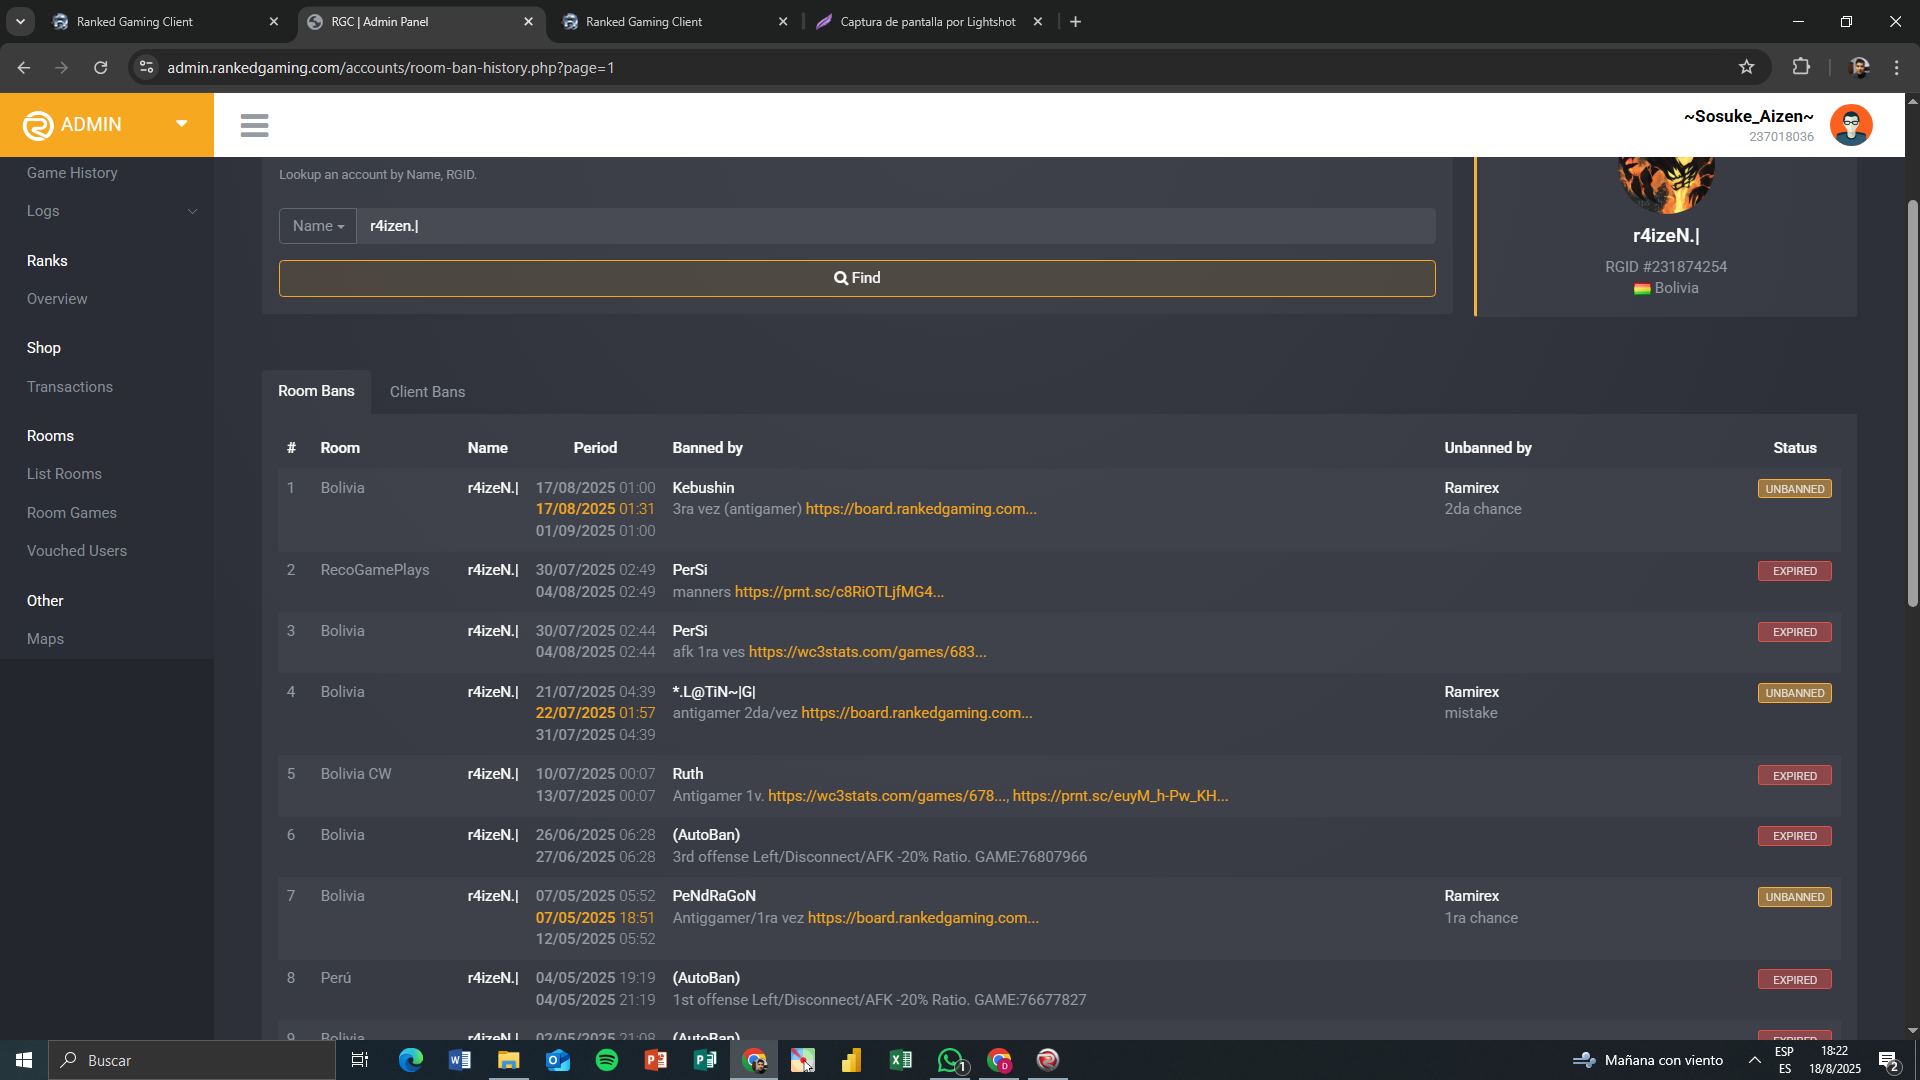
Task: Open File Explorer from the taskbar
Action: pyautogui.click(x=509, y=1060)
